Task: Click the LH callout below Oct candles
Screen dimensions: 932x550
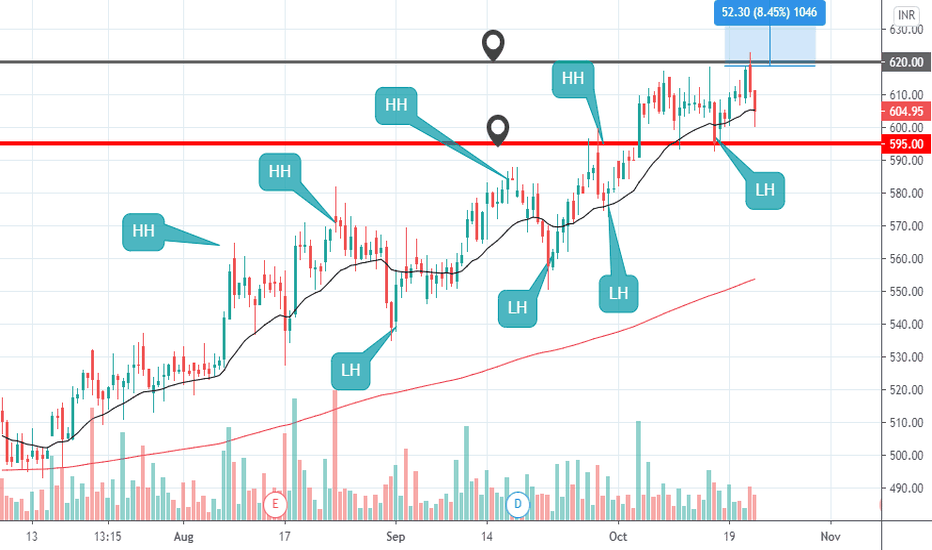Action: pyautogui.click(x=618, y=293)
